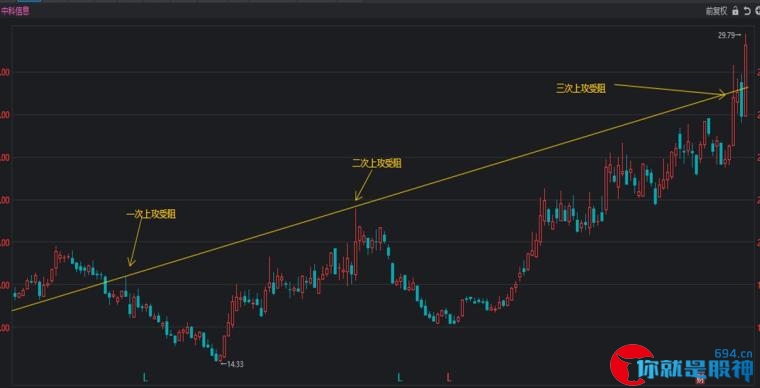Select the 一次上攻受阻 annotation text
The width and height of the screenshot is (760, 388).
(x=151, y=214)
